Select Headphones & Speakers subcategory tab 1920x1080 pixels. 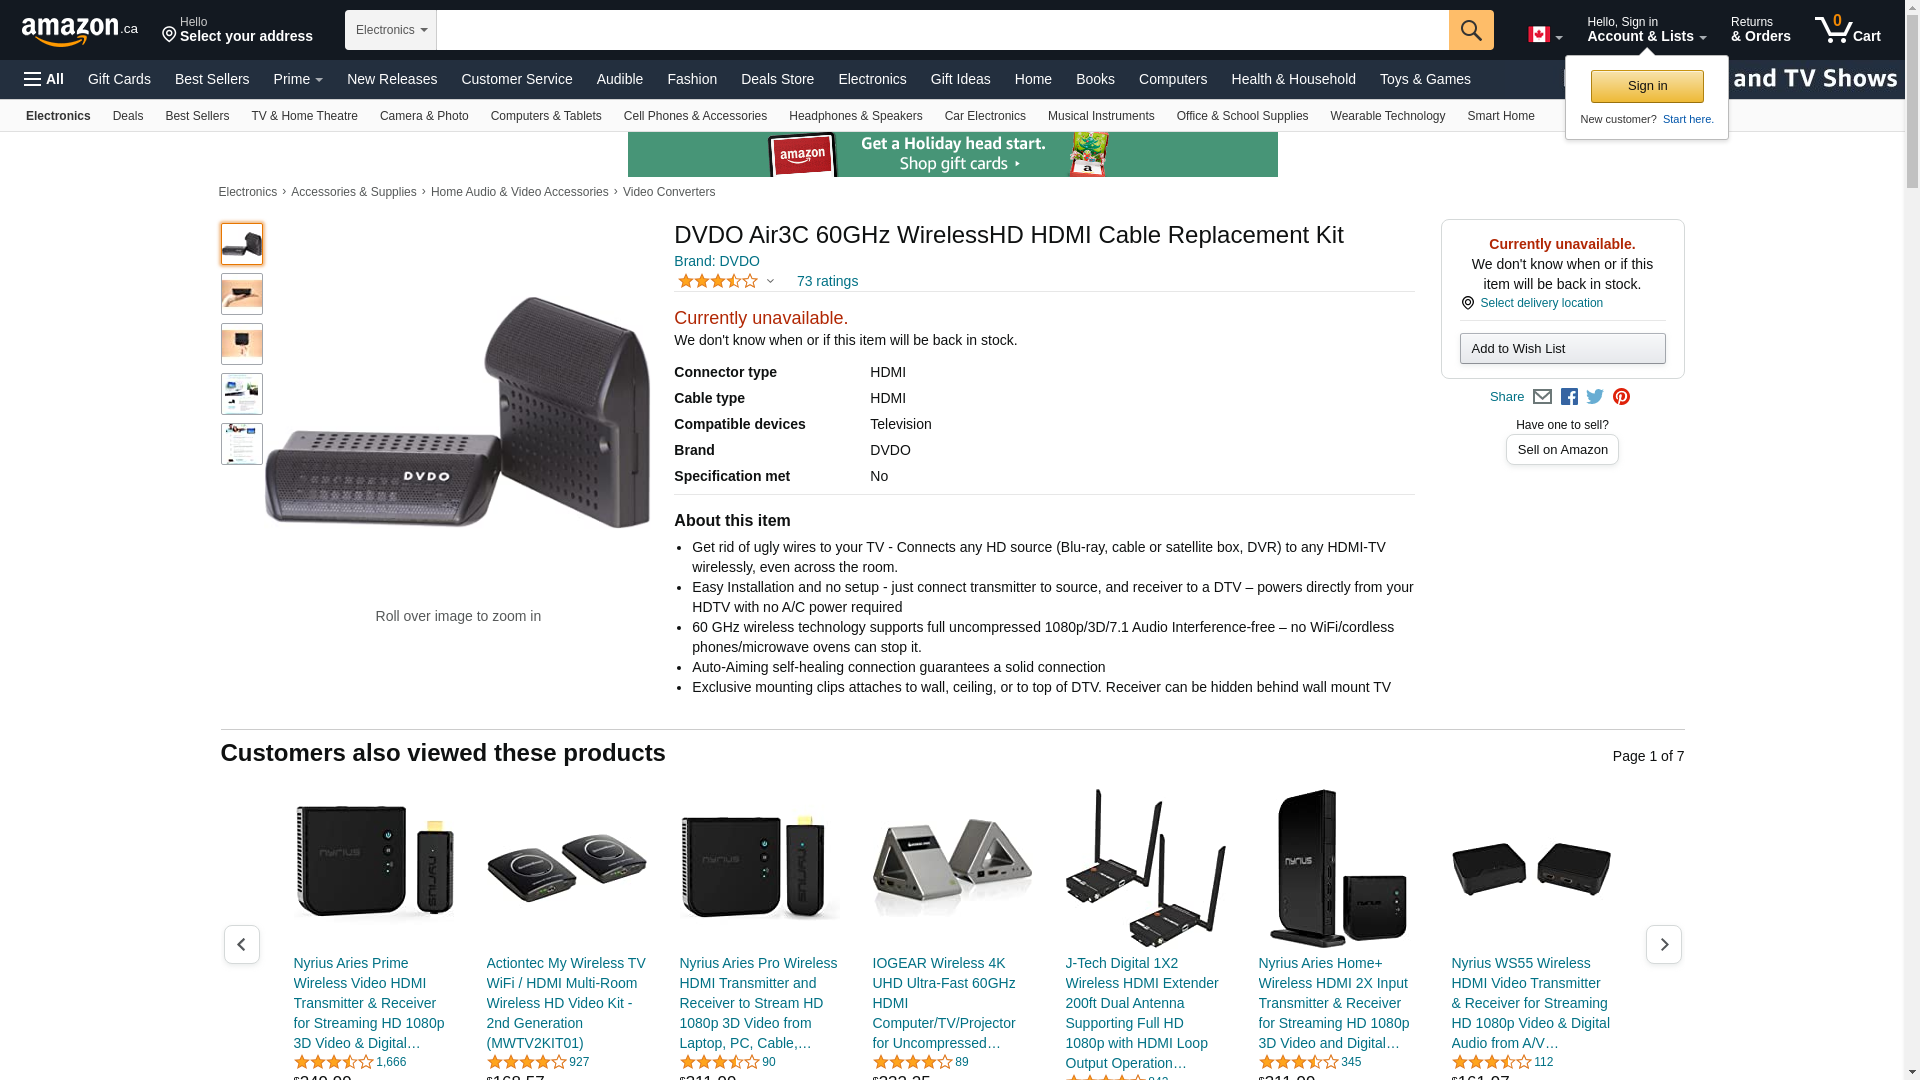(x=856, y=116)
